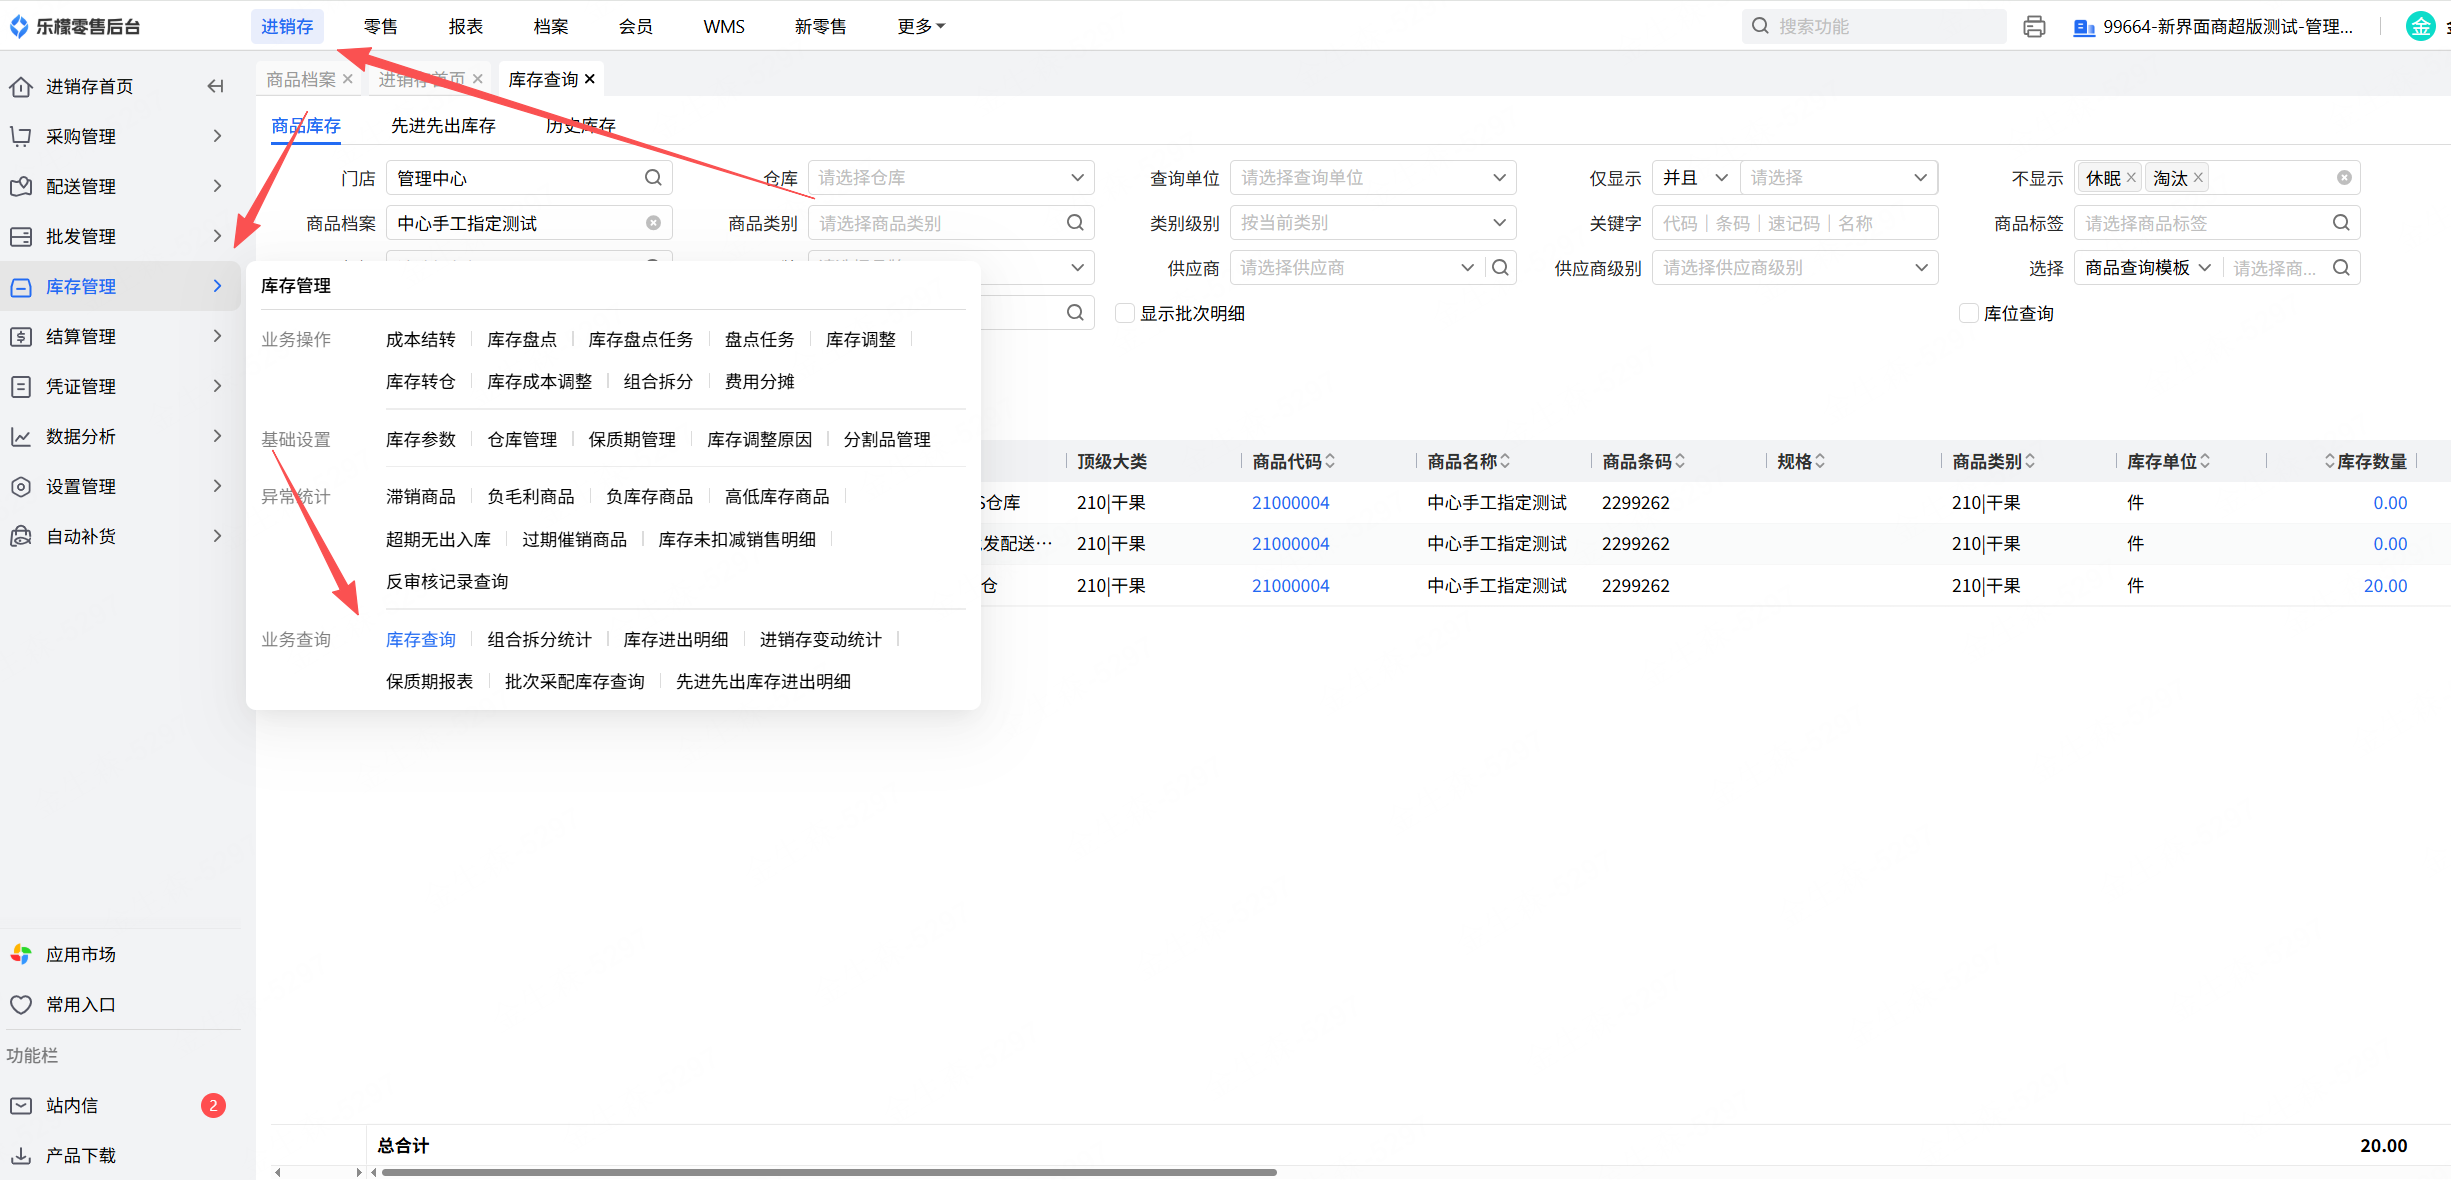Click the search icon in 门店 field
The image size is (2451, 1180).
point(653,178)
